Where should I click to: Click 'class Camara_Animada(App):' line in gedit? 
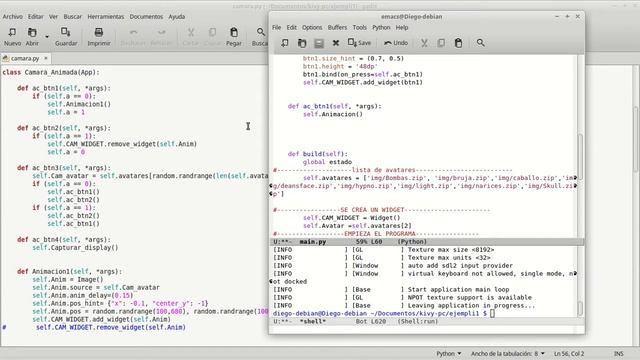(x=51, y=72)
